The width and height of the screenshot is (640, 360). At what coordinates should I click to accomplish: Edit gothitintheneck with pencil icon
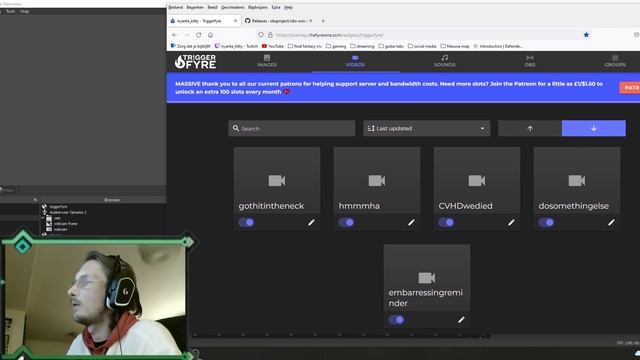[311, 222]
